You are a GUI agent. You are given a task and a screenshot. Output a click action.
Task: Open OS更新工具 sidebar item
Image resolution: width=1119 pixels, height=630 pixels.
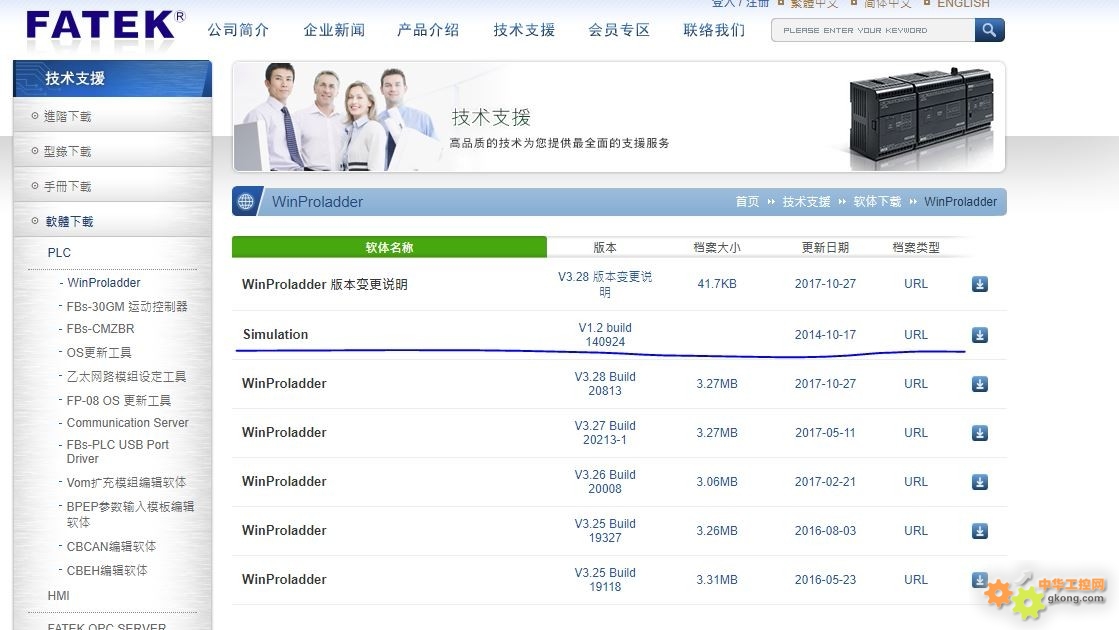(99, 352)
